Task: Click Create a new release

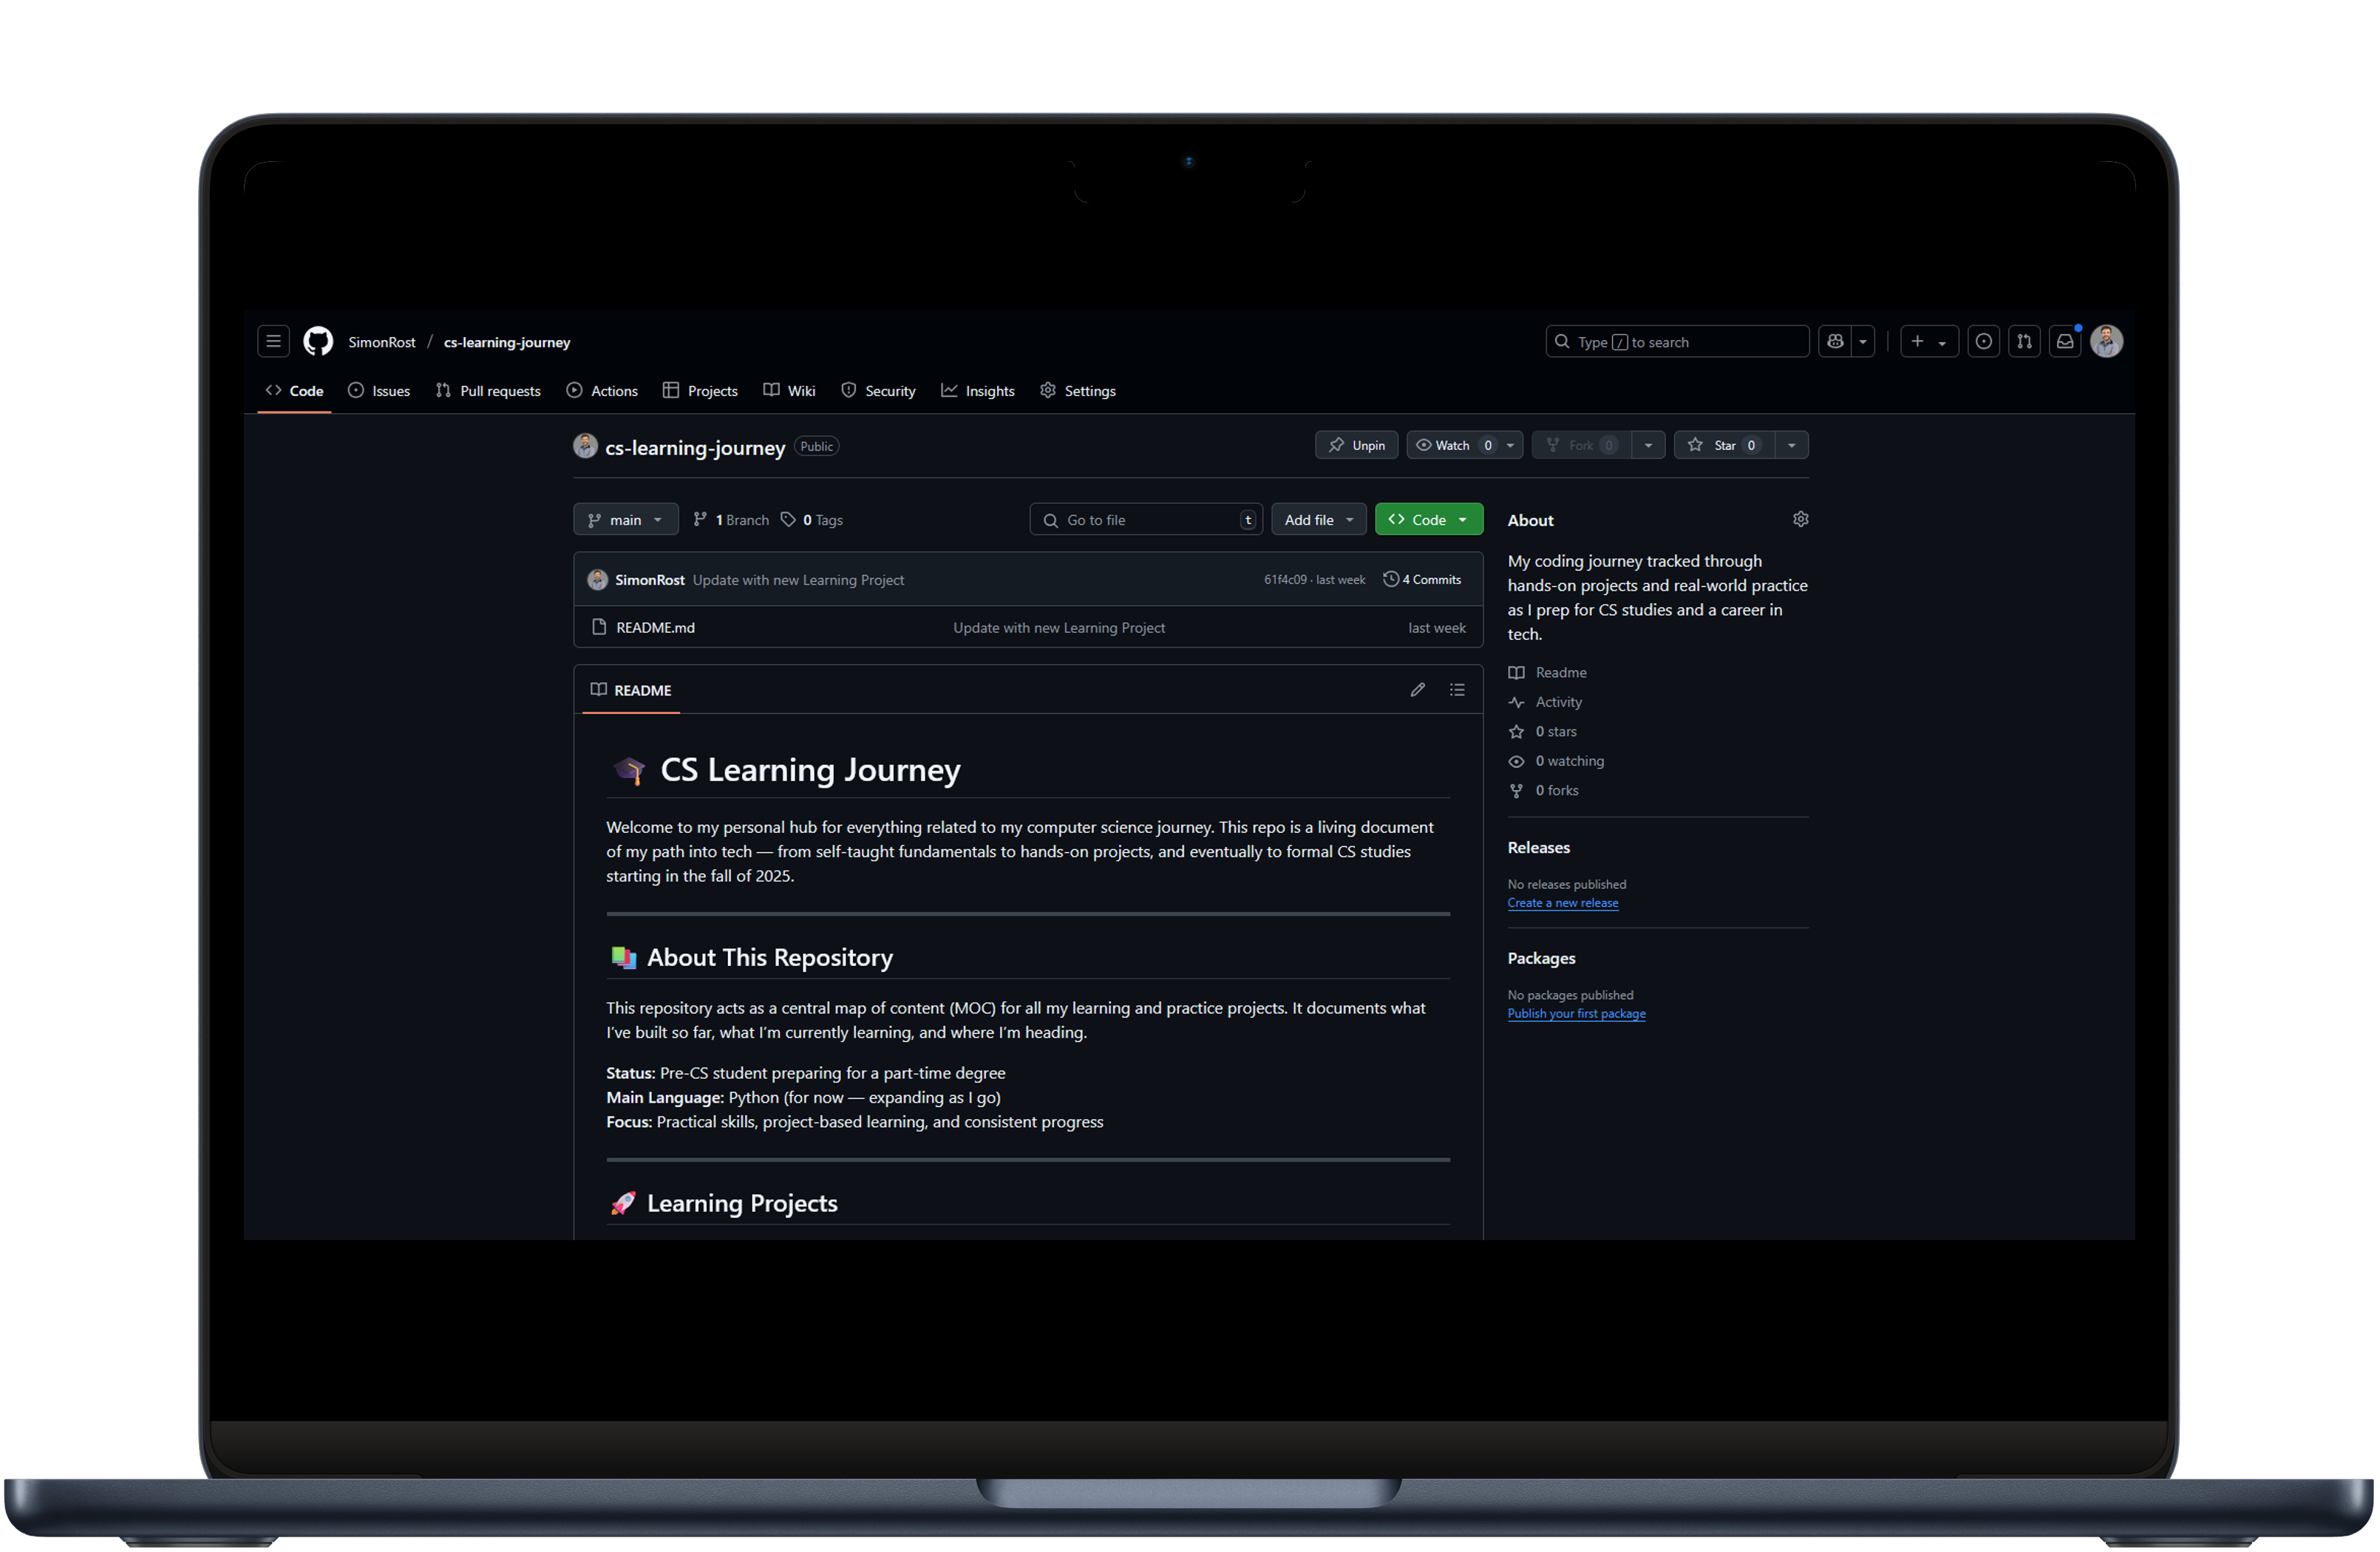Action: coord(1563,903)
